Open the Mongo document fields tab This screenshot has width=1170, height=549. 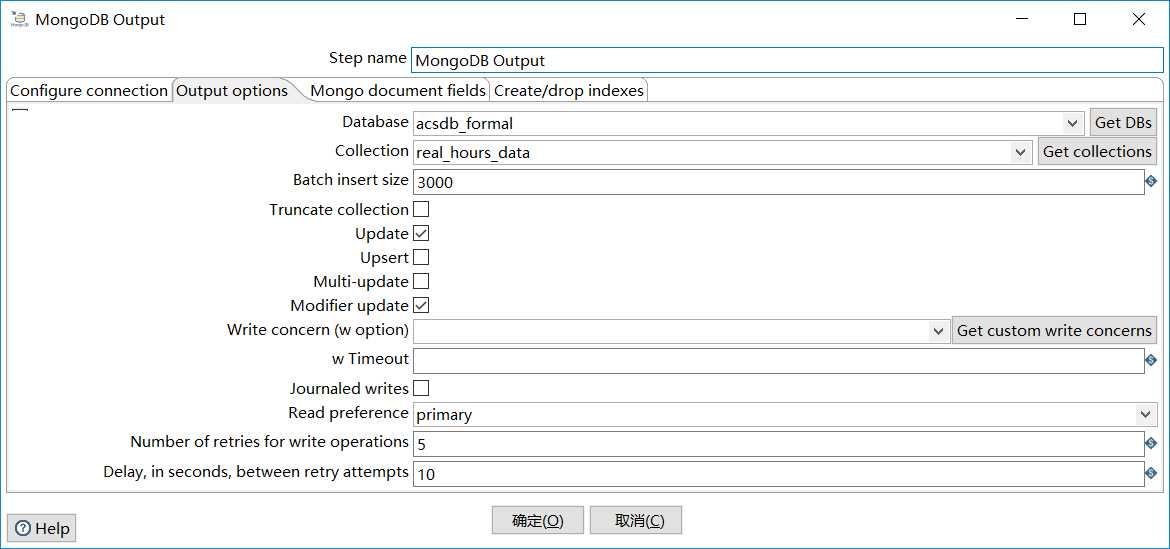pos(397,91)
